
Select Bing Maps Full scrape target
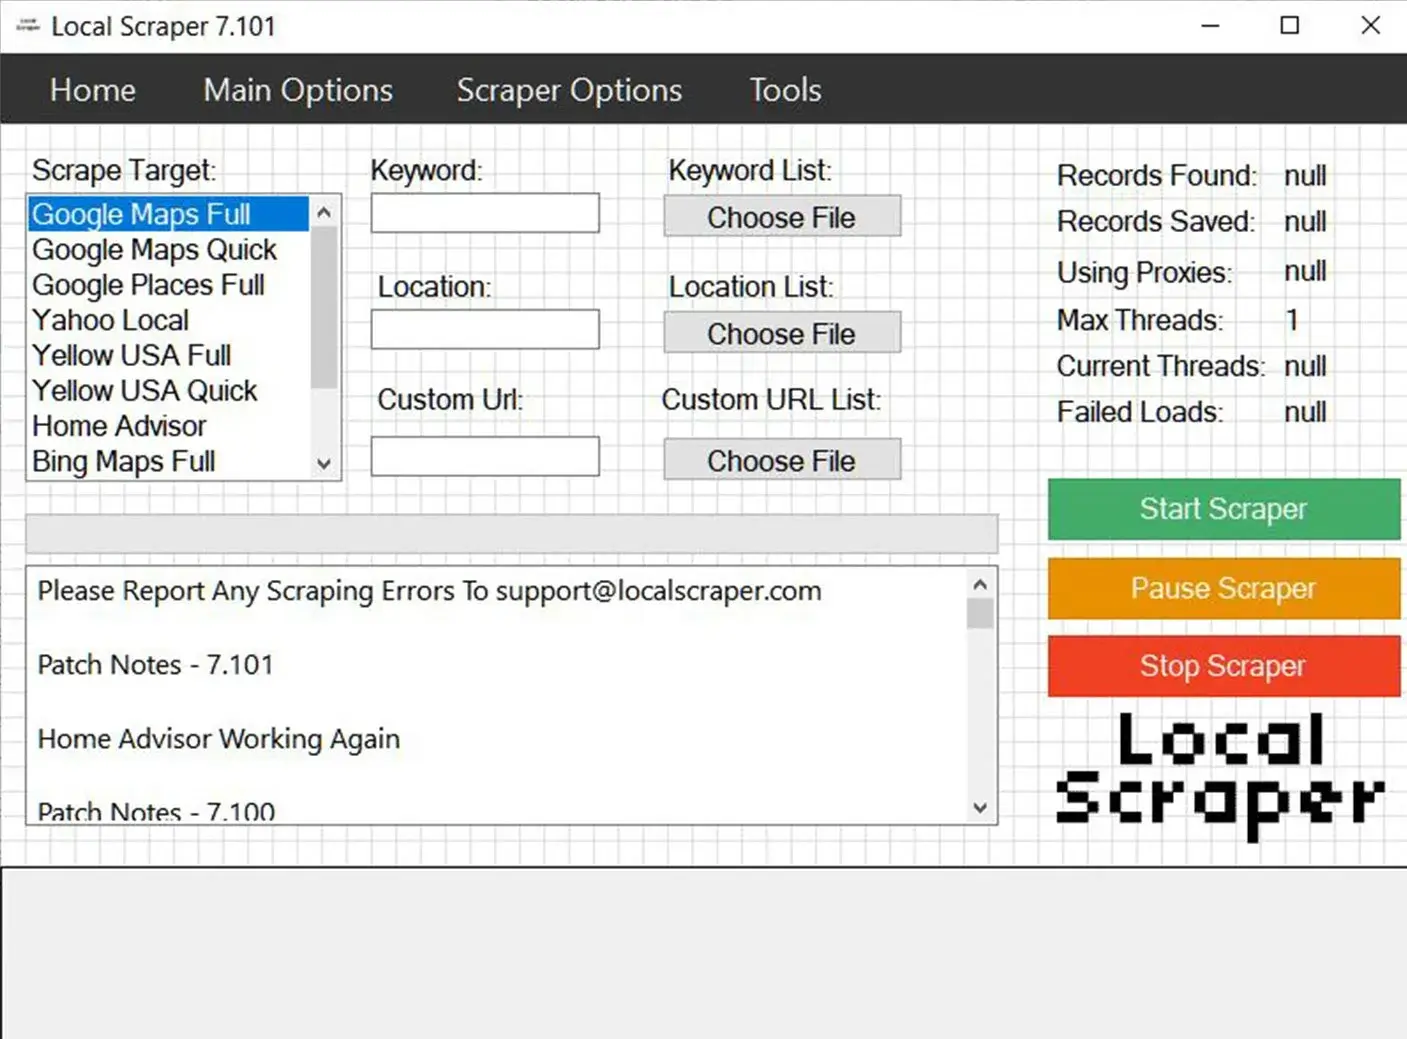(x=169, y=461)
